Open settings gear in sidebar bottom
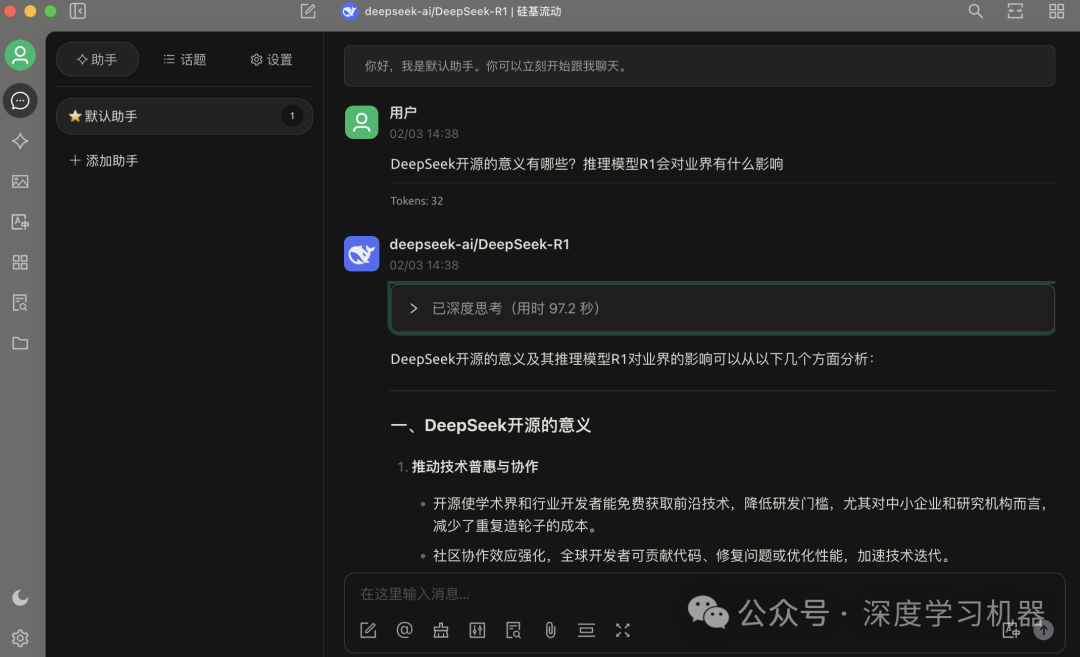 pos(20,638)
